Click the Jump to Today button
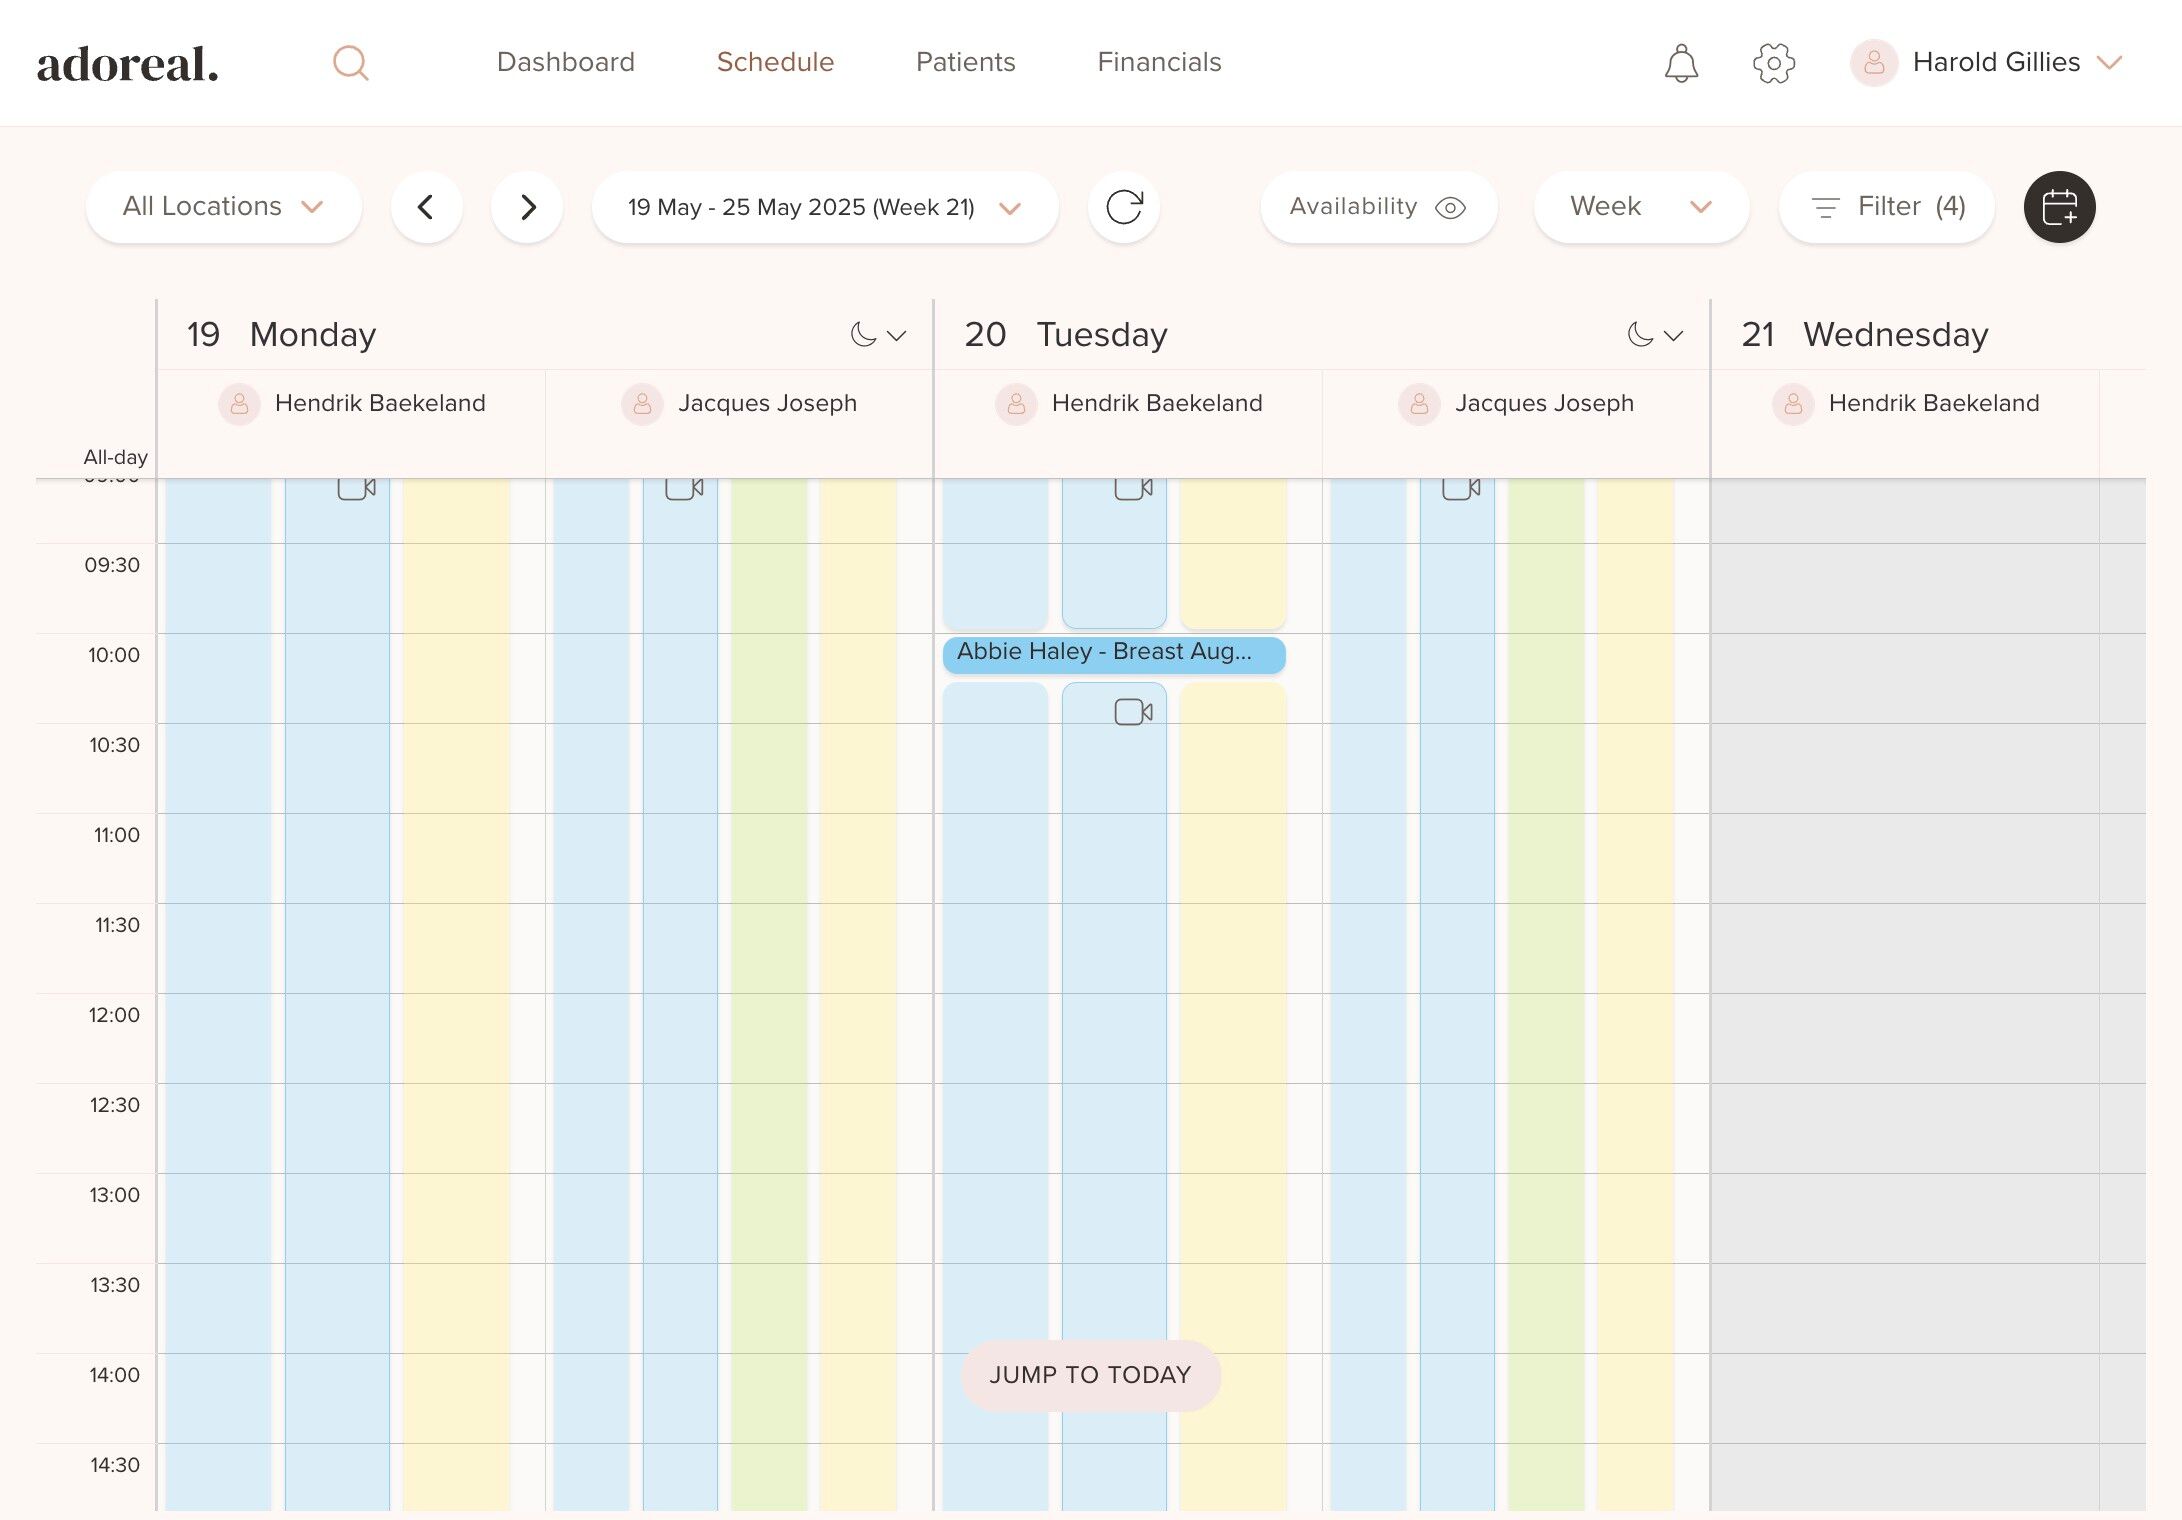This screenshot has width=2182, height=1520. 1091,1375
